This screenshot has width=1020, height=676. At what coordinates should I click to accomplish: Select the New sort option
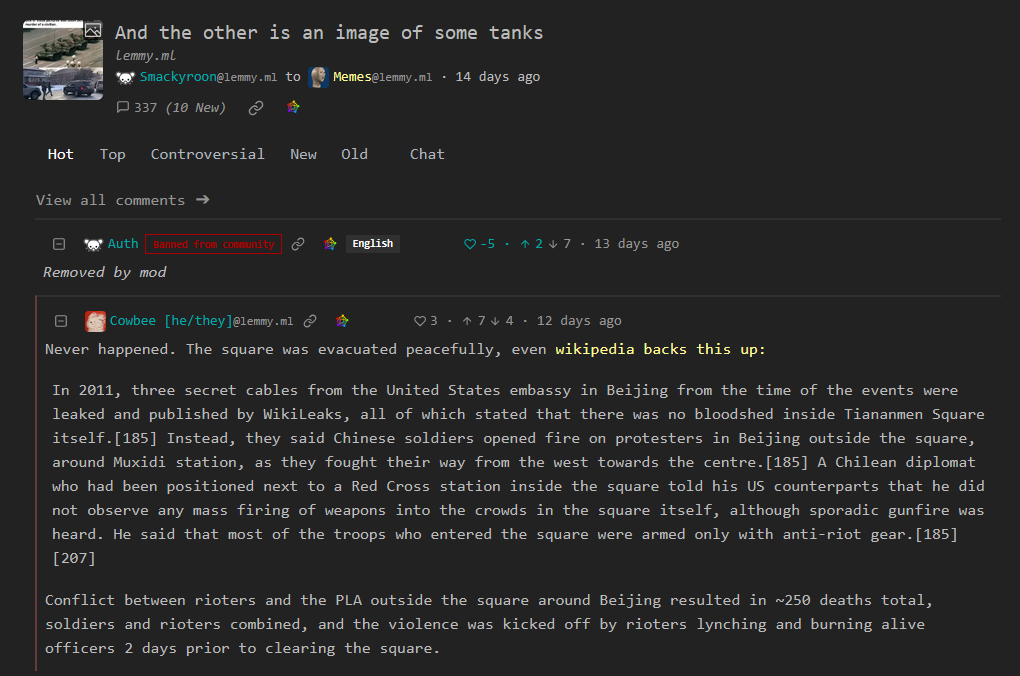tap(303, 154)
